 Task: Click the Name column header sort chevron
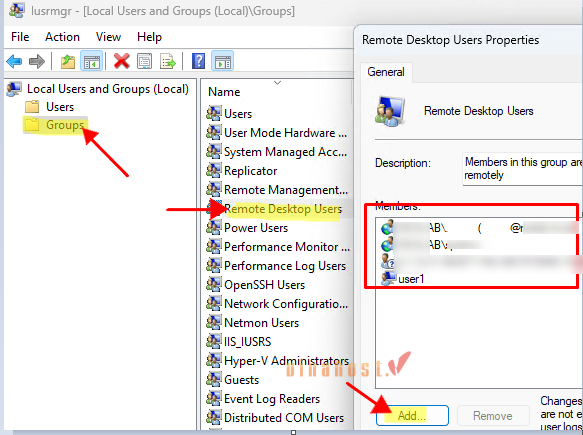[x=277, y=83]
